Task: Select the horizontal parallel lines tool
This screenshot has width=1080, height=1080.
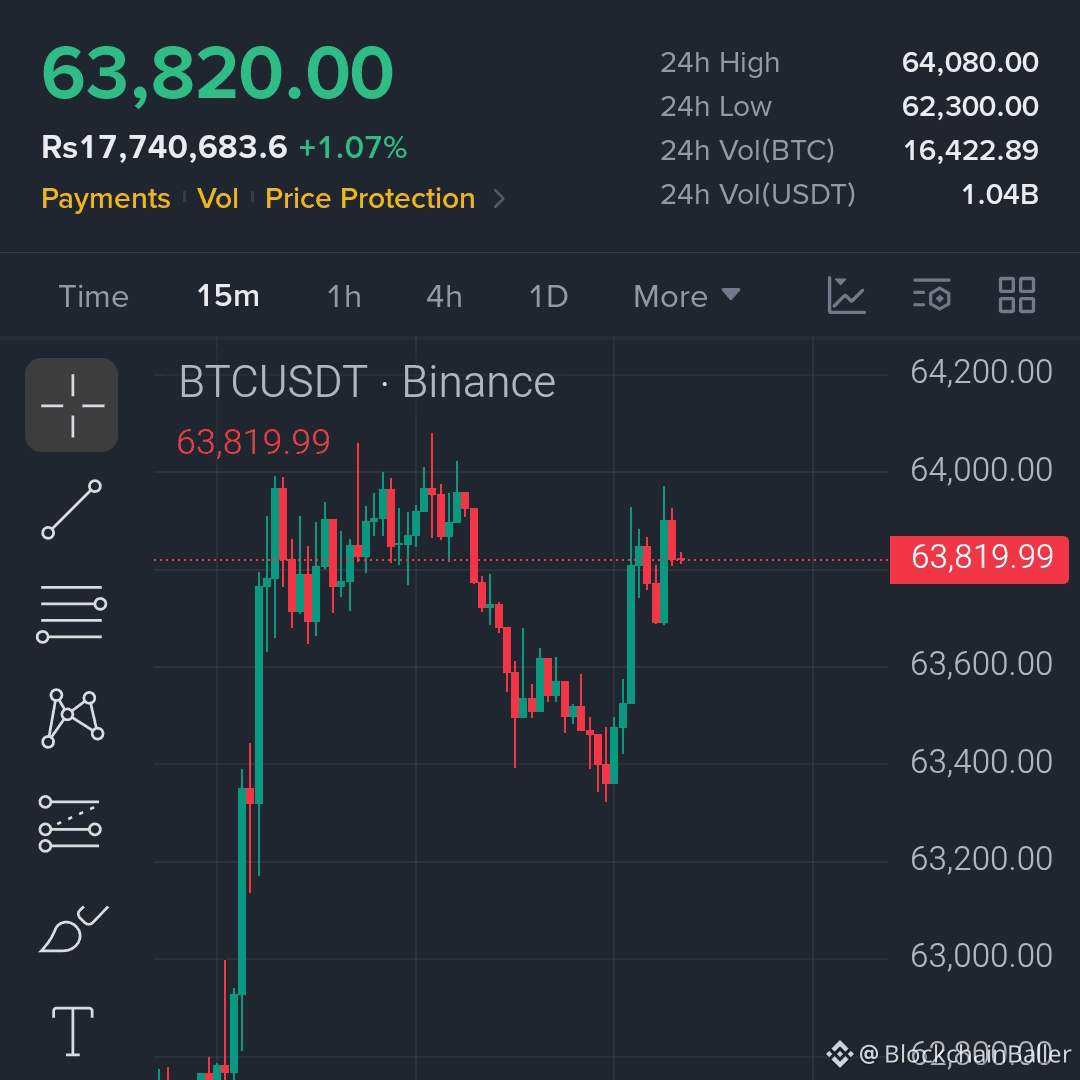Action: click(72, 613)
